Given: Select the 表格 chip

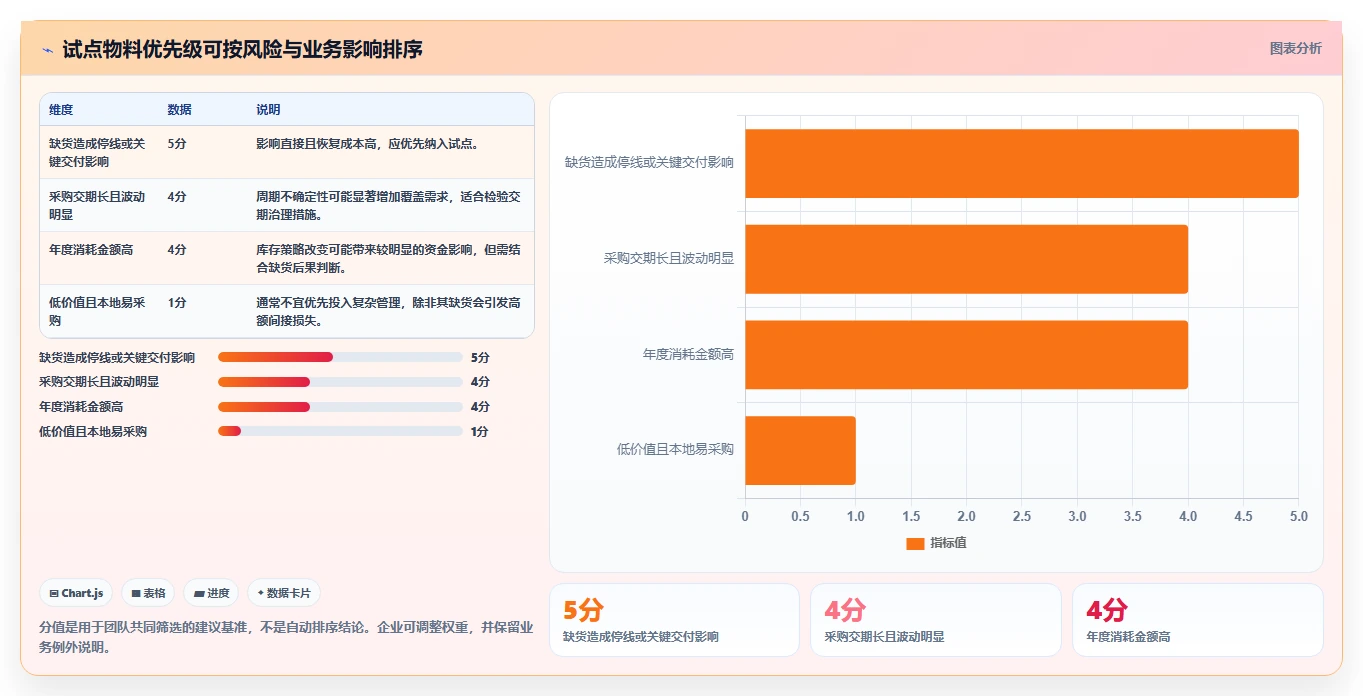Looking at the screenshot, I should (148, 593).
